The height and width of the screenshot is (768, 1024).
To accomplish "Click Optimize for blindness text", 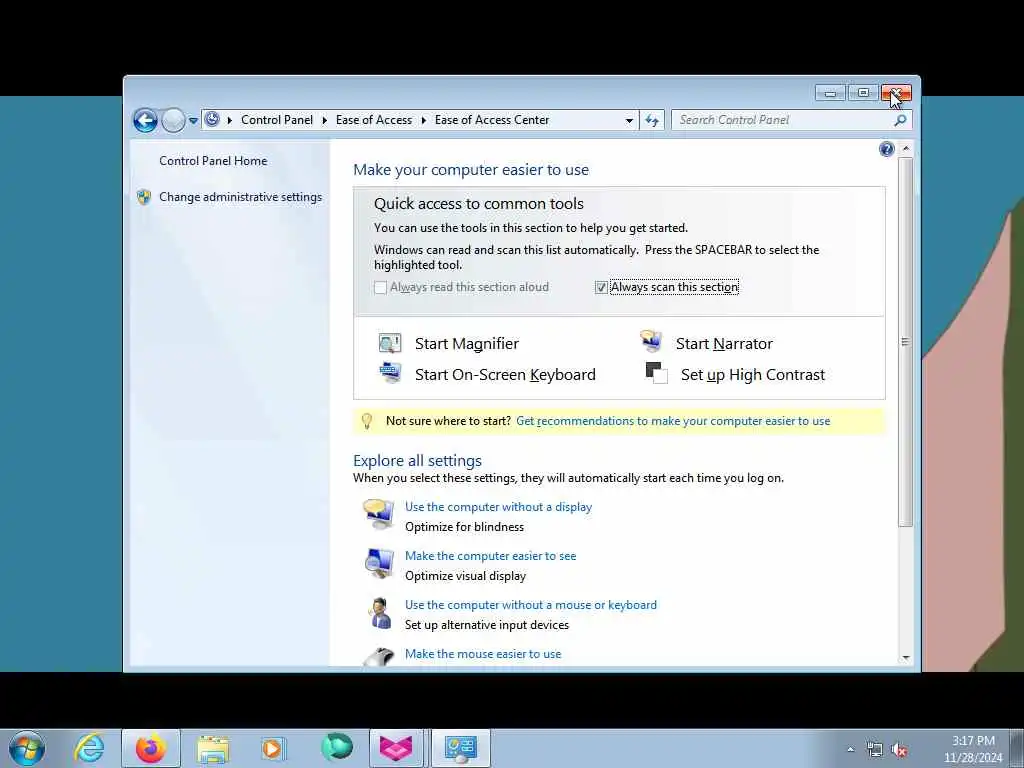I will 464,527.
